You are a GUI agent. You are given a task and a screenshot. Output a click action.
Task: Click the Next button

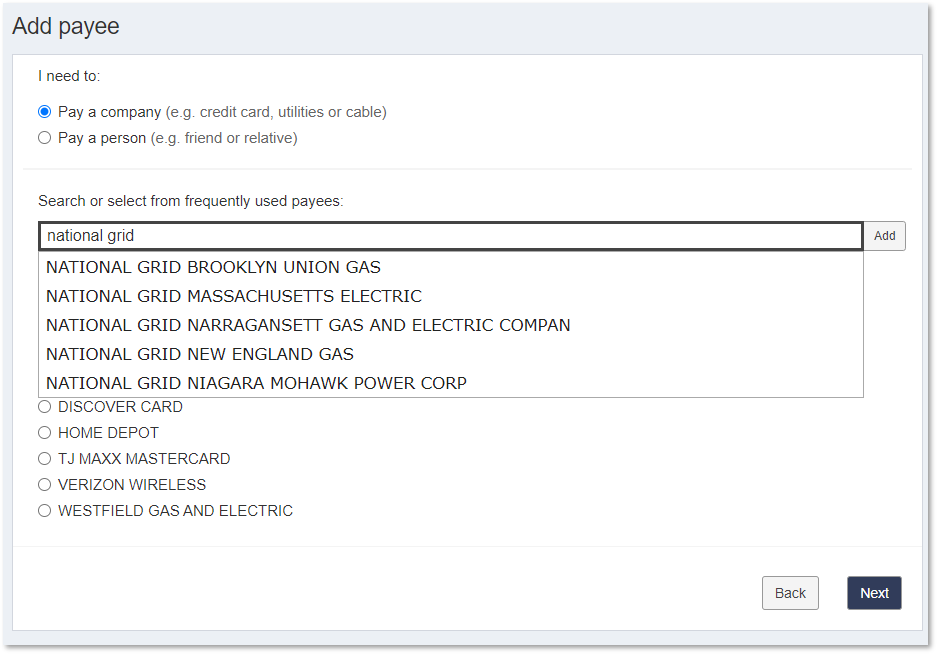874,593
